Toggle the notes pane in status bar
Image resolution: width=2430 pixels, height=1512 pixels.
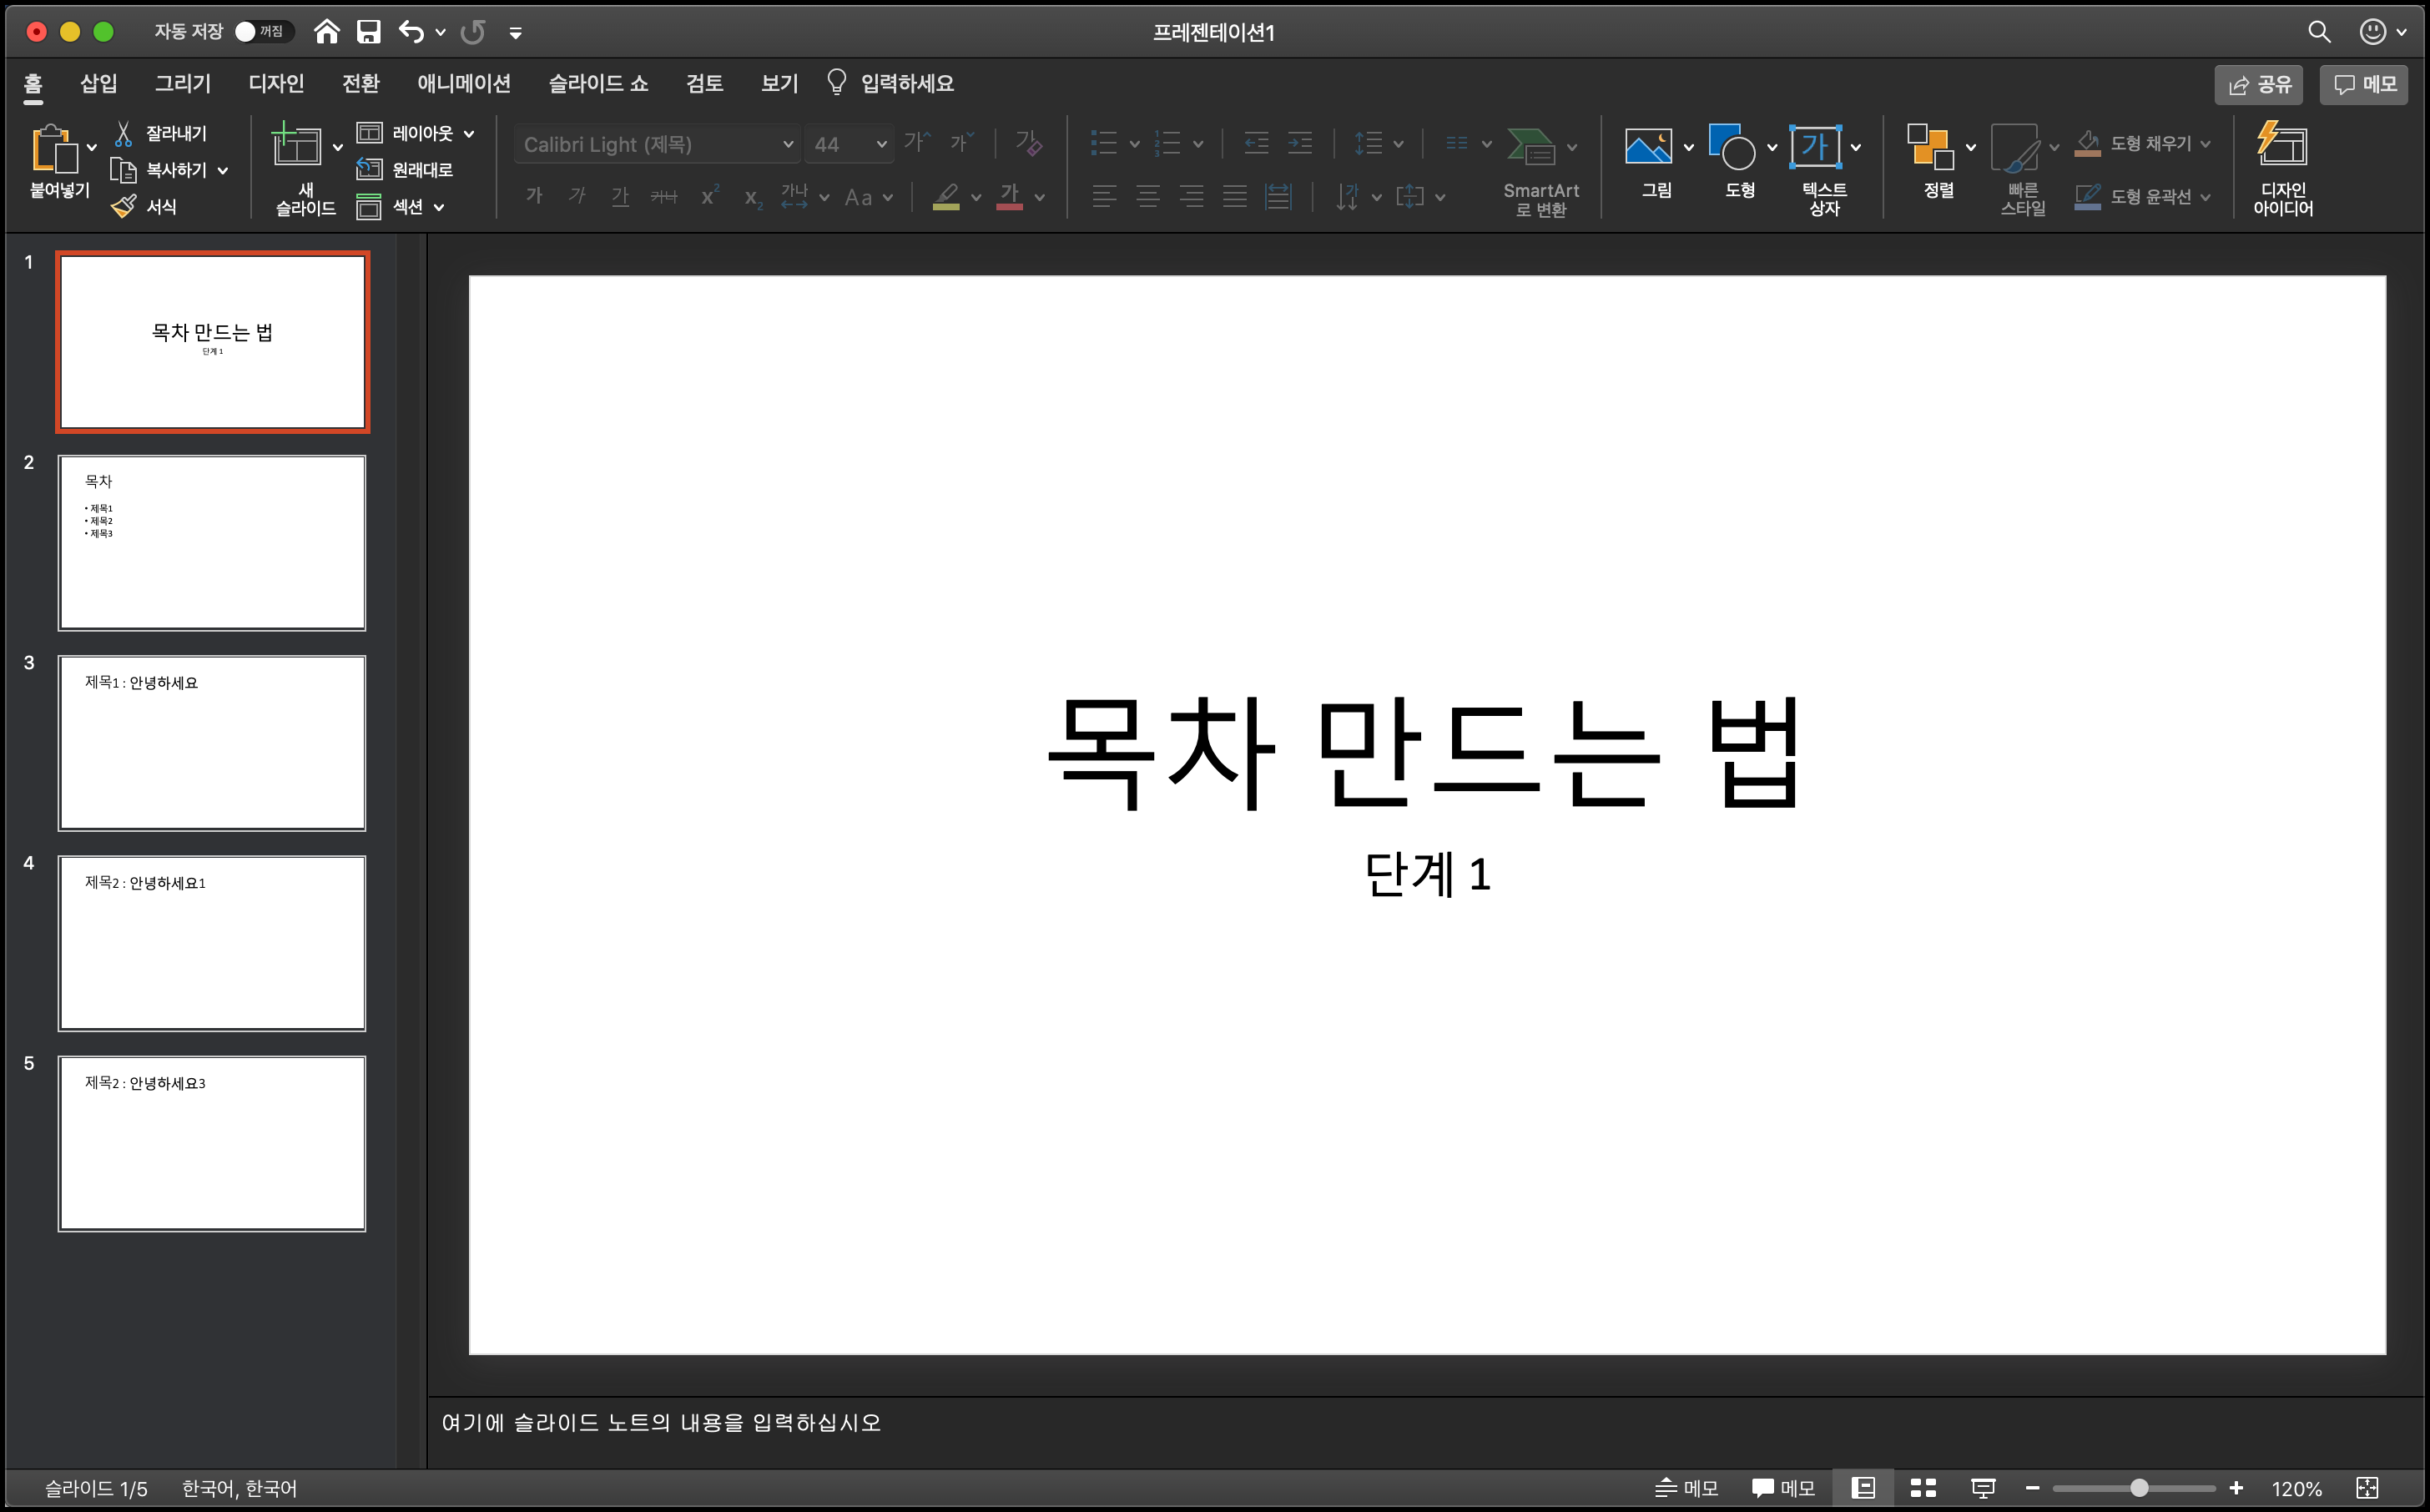tap(1687, 1488)
